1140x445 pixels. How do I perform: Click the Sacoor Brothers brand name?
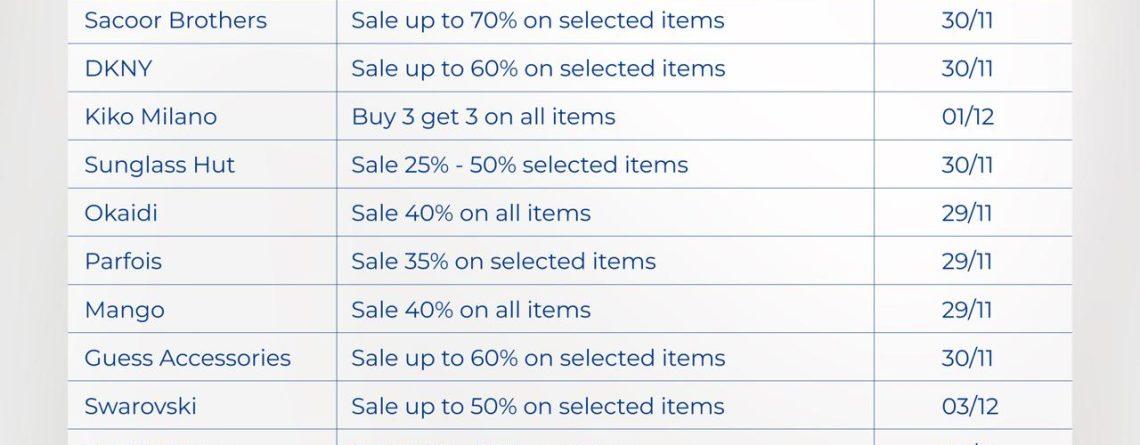coord(175,20)
